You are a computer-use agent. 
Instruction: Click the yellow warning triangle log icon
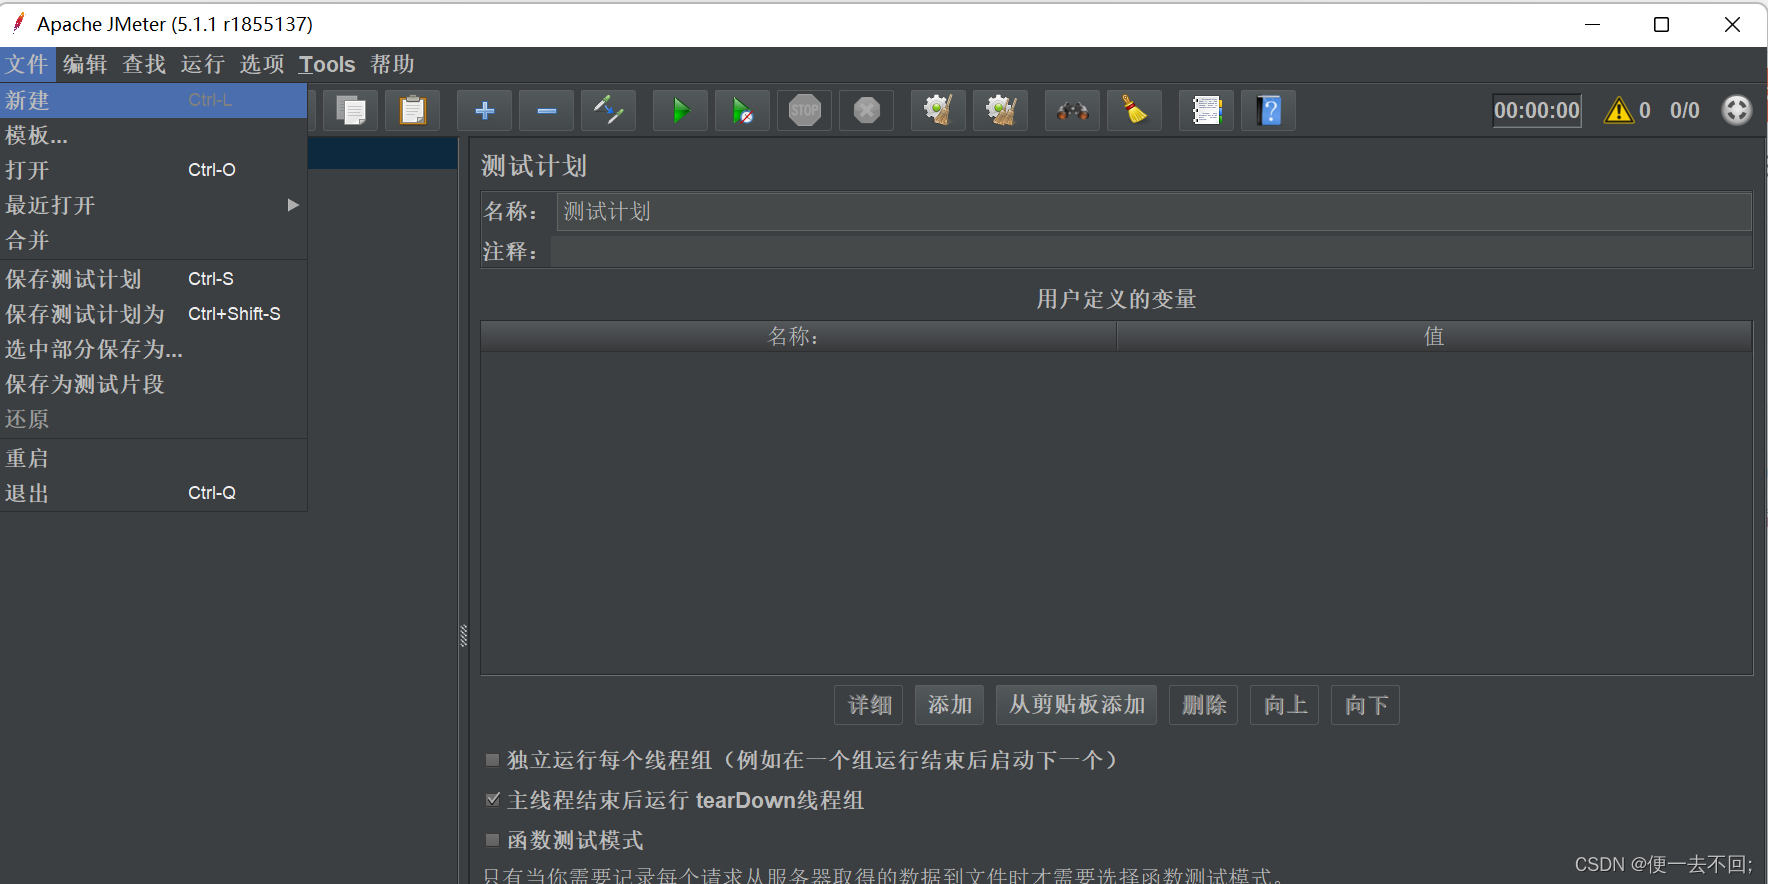click(x=1618, y=110)
